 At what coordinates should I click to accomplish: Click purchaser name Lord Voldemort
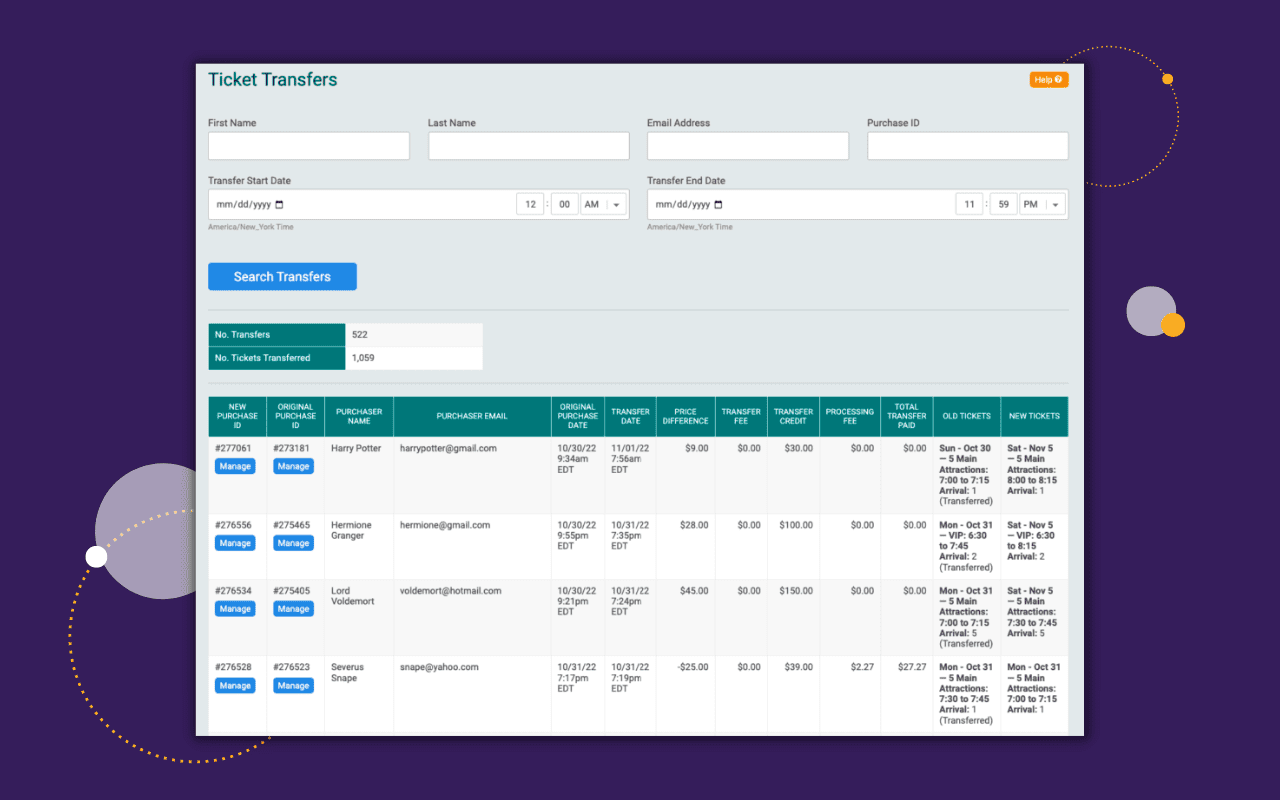pos(351,596)
